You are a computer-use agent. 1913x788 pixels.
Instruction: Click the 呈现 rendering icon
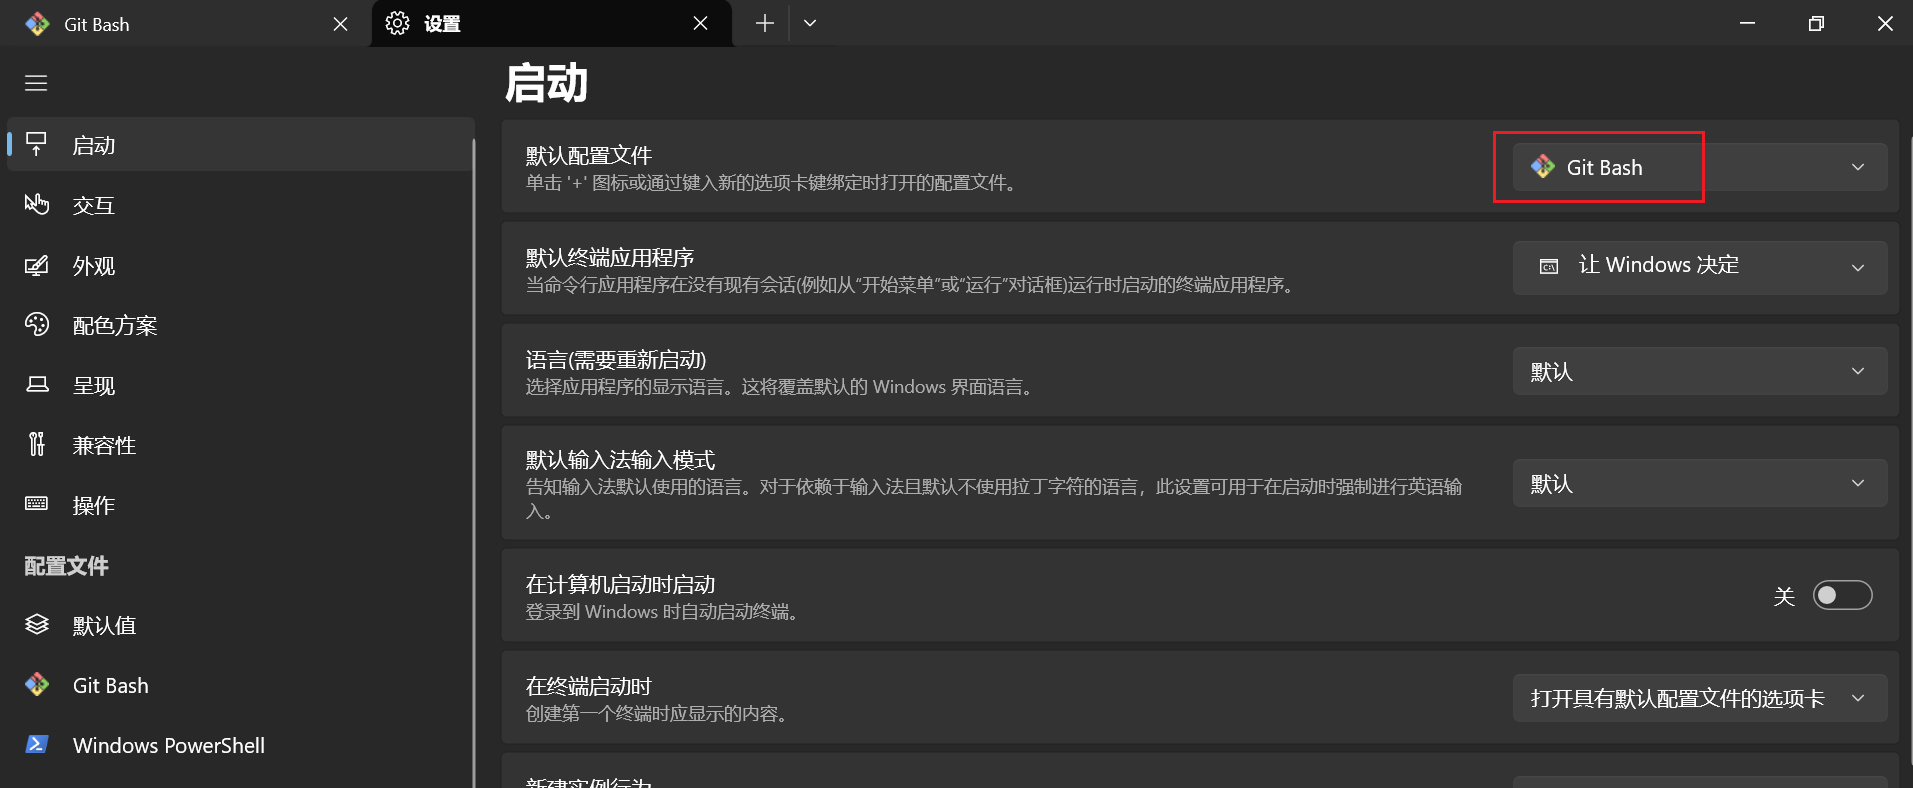pyautogui.click(x=37, y=385)
